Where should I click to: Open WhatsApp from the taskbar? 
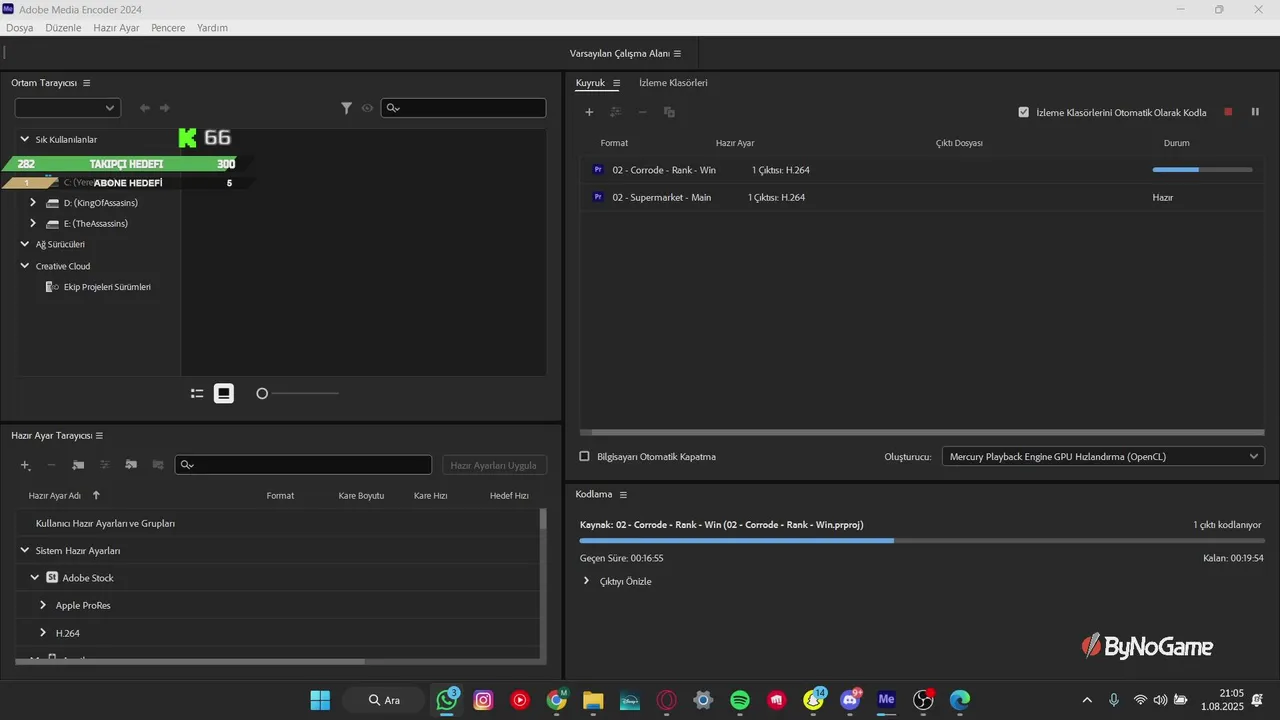click(x=446, y=700)
